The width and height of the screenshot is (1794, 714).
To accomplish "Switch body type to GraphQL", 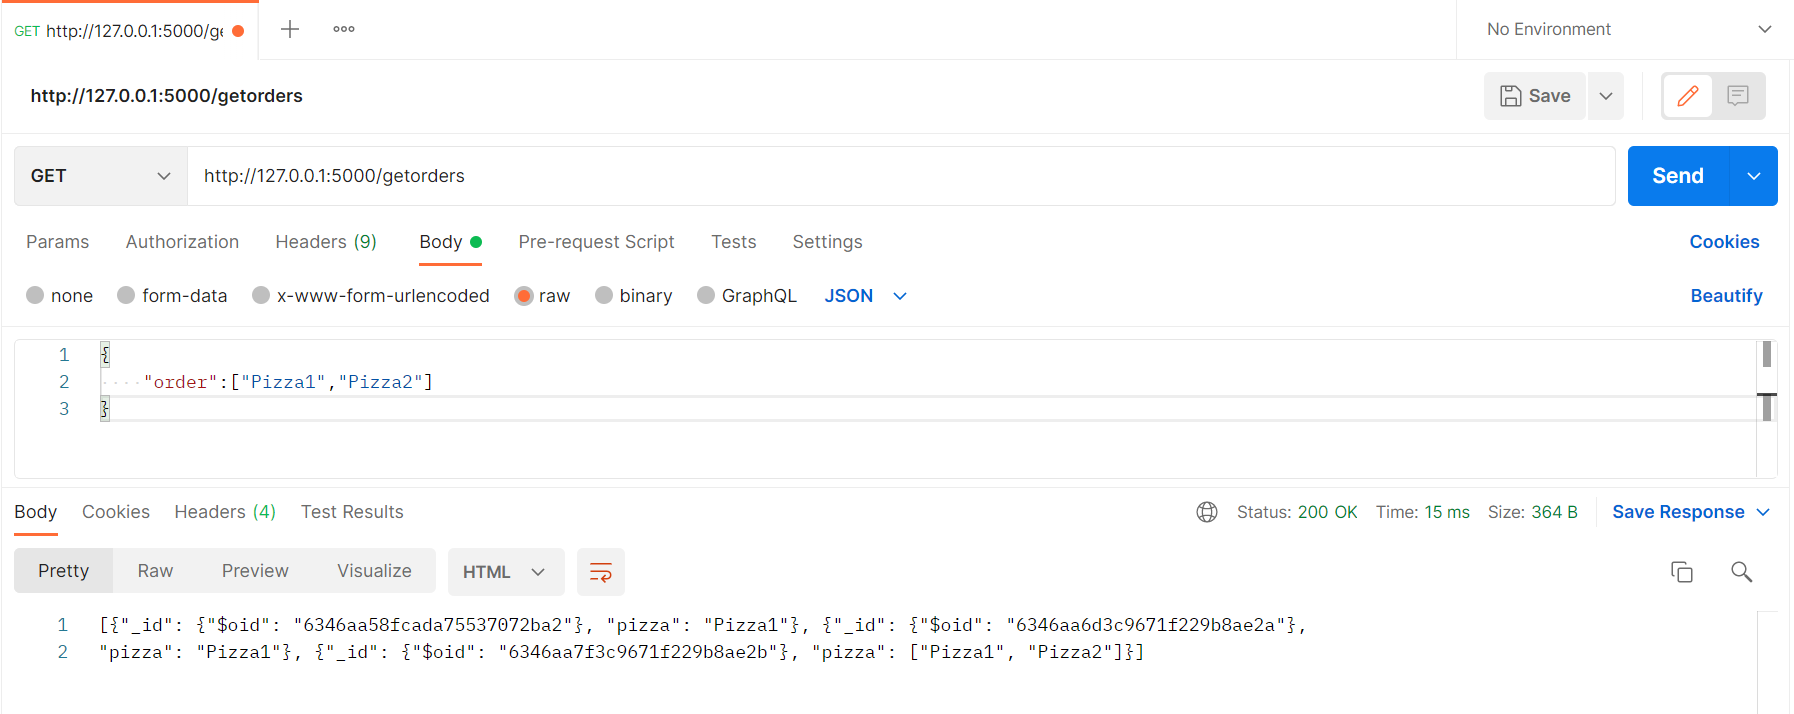I will point(747,295).
